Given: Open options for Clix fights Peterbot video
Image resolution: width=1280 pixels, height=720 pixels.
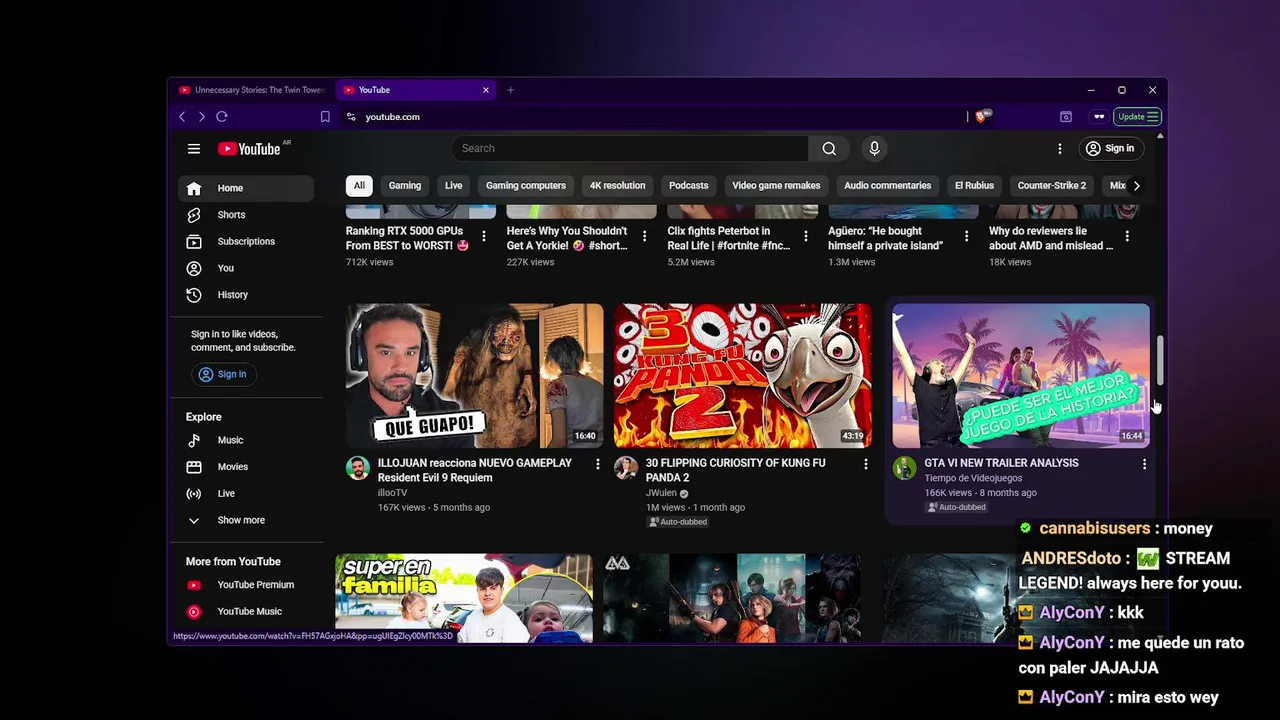Looking at the screenshot, I should click(805, 237).
